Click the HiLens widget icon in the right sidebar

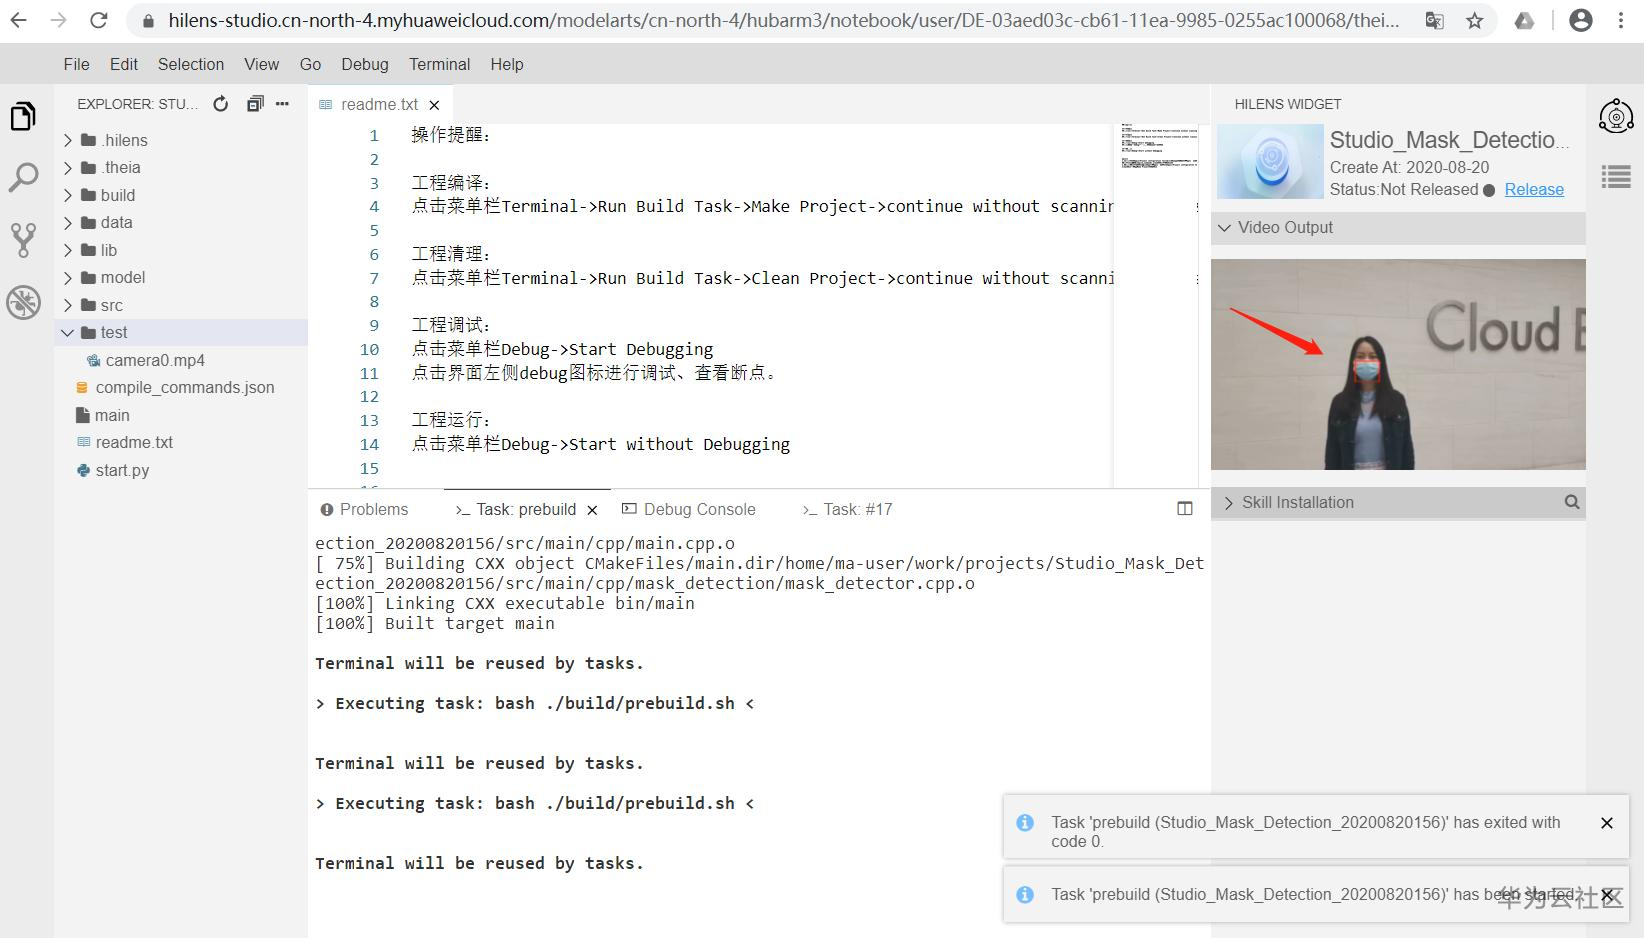(1616, 117)
